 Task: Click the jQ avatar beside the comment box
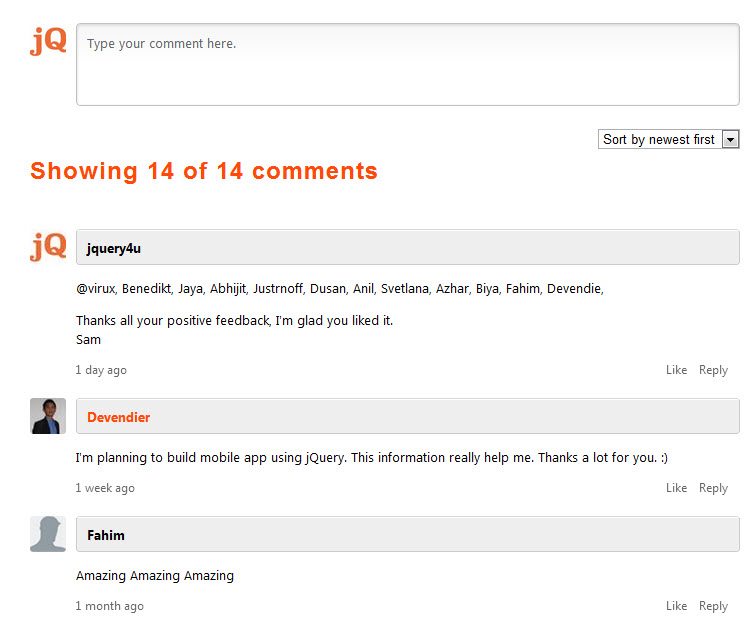coord(48,41)
